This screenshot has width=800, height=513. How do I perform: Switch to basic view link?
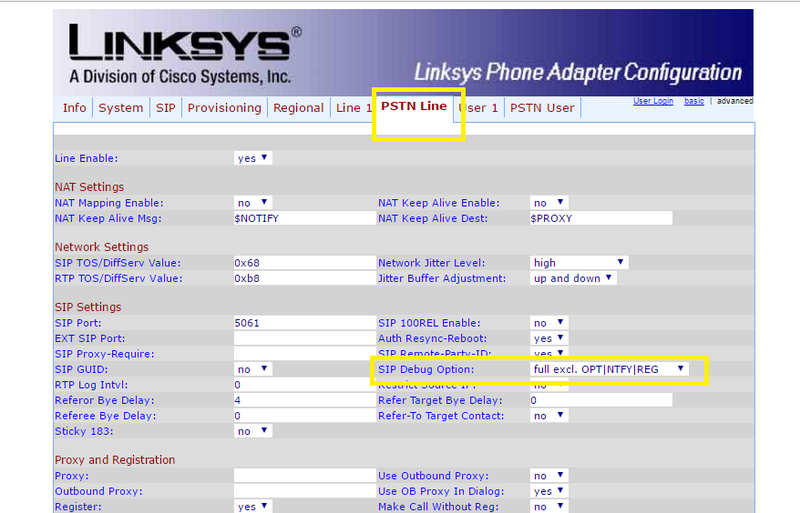click(694, 101)
